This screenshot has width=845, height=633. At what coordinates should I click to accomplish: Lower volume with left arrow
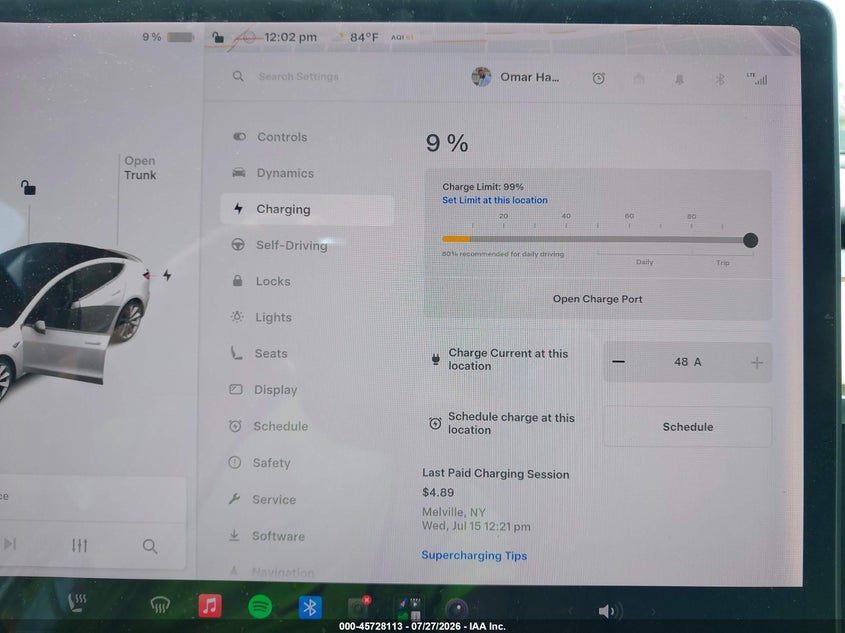[571, 611]
